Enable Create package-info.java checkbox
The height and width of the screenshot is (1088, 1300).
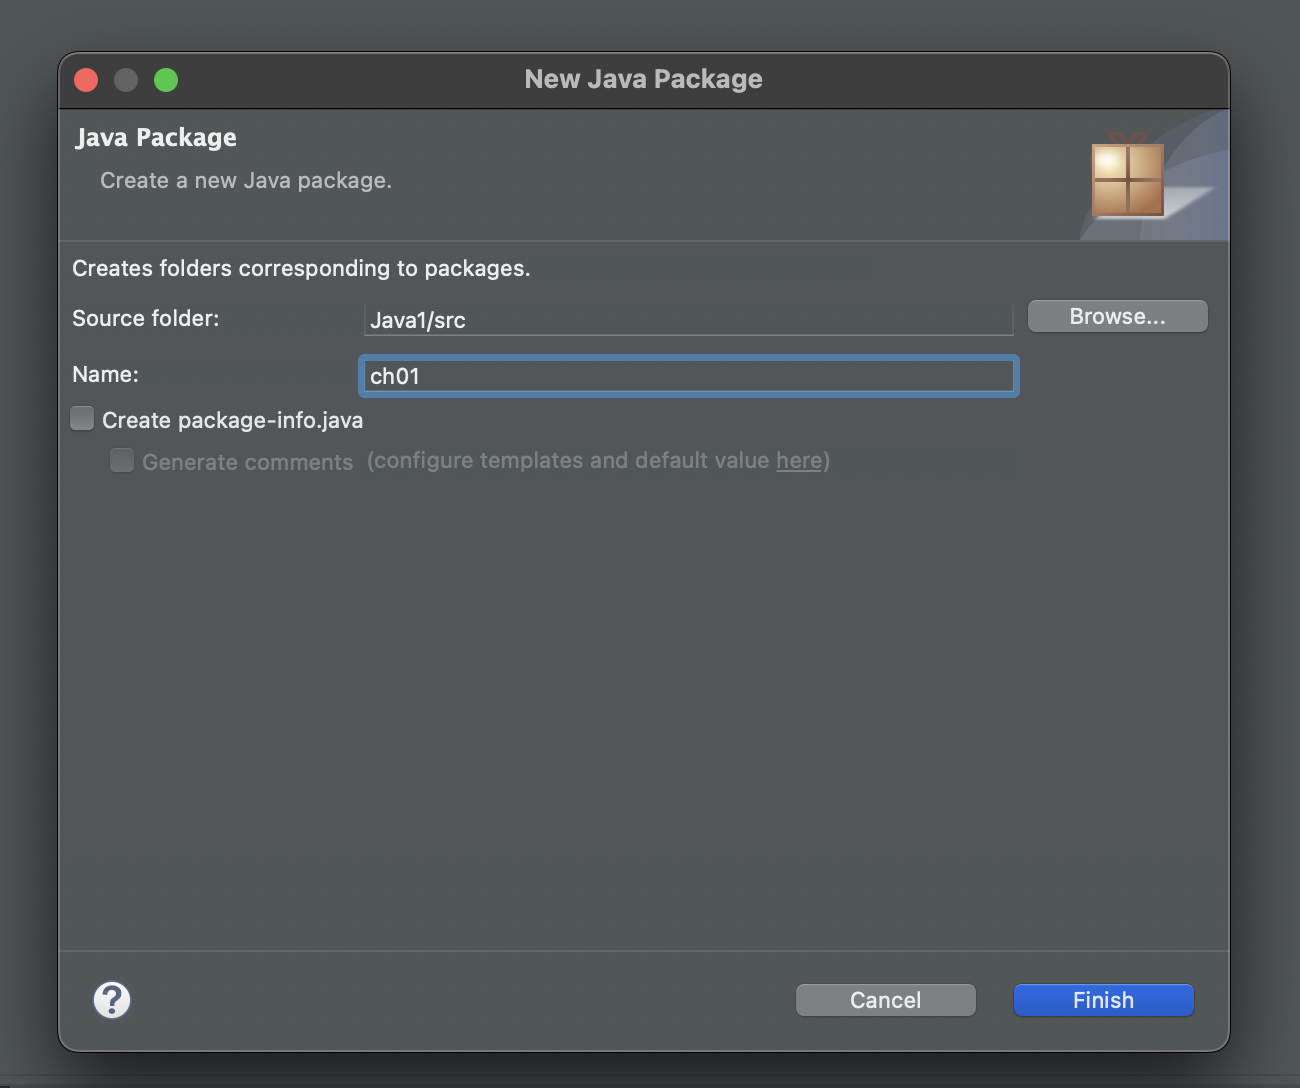82,418
